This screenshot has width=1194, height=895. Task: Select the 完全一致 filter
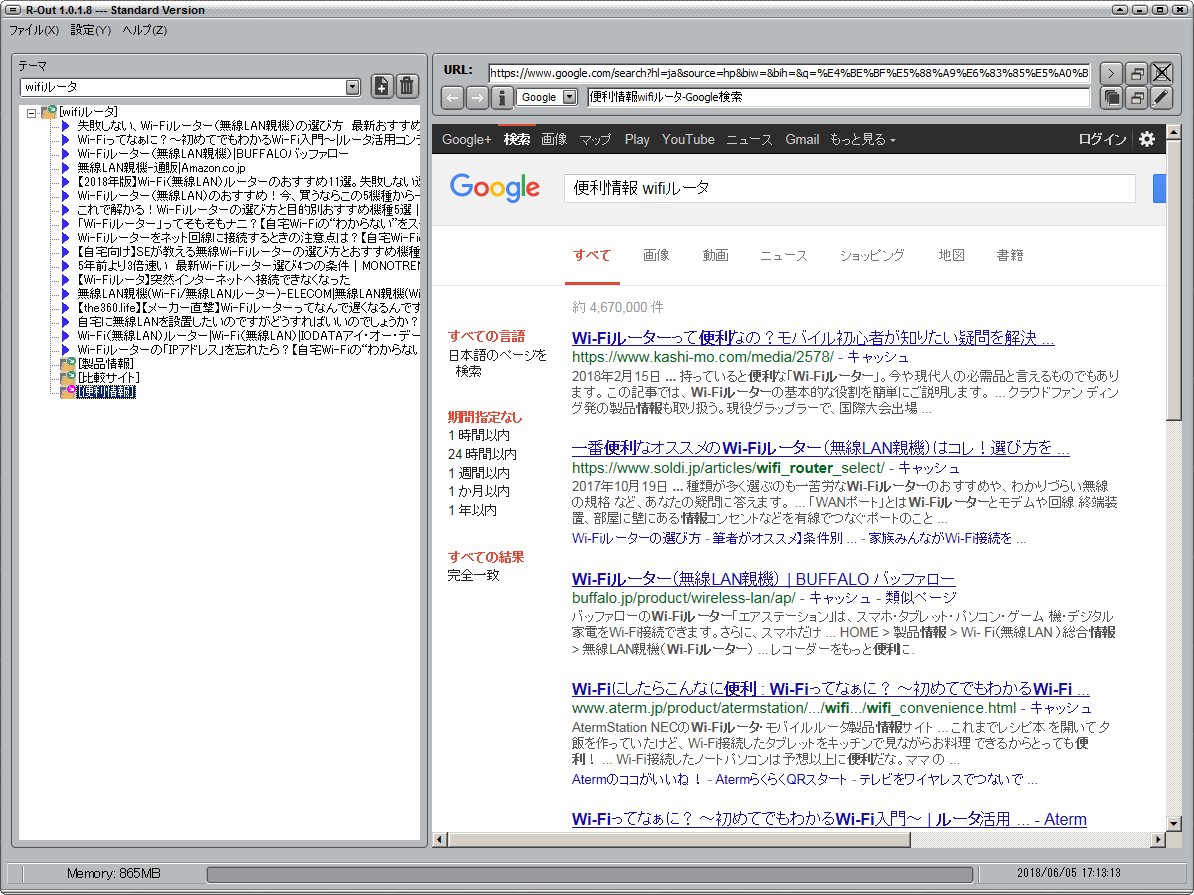coord(474,575)
